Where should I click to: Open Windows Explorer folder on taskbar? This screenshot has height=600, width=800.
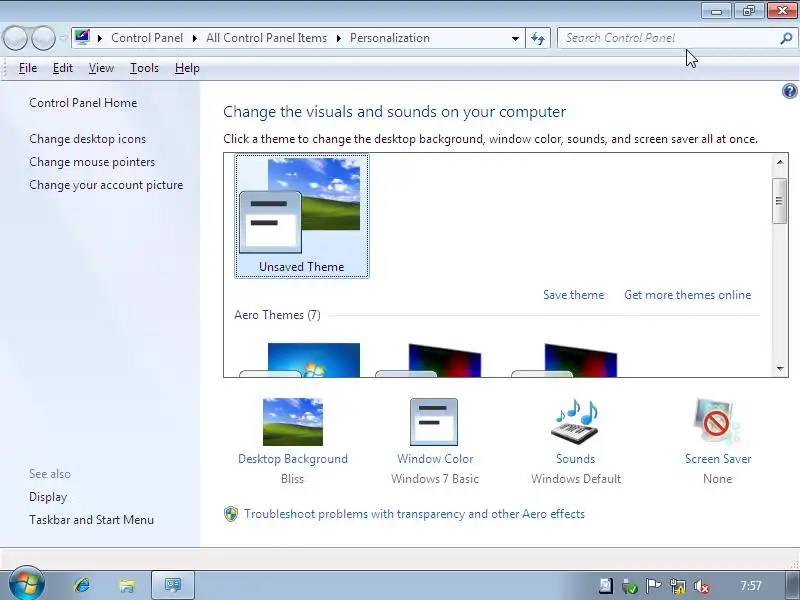(x=127, y=585)
